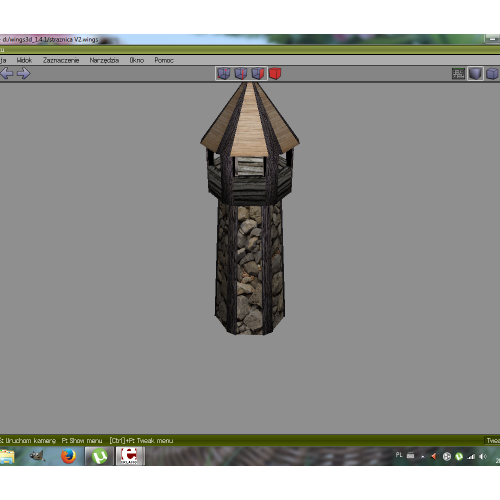The height and width of the screenshot is (500, 500).
Task: Open the Zaznaczenie menu
Action: [x=61, y=60]
